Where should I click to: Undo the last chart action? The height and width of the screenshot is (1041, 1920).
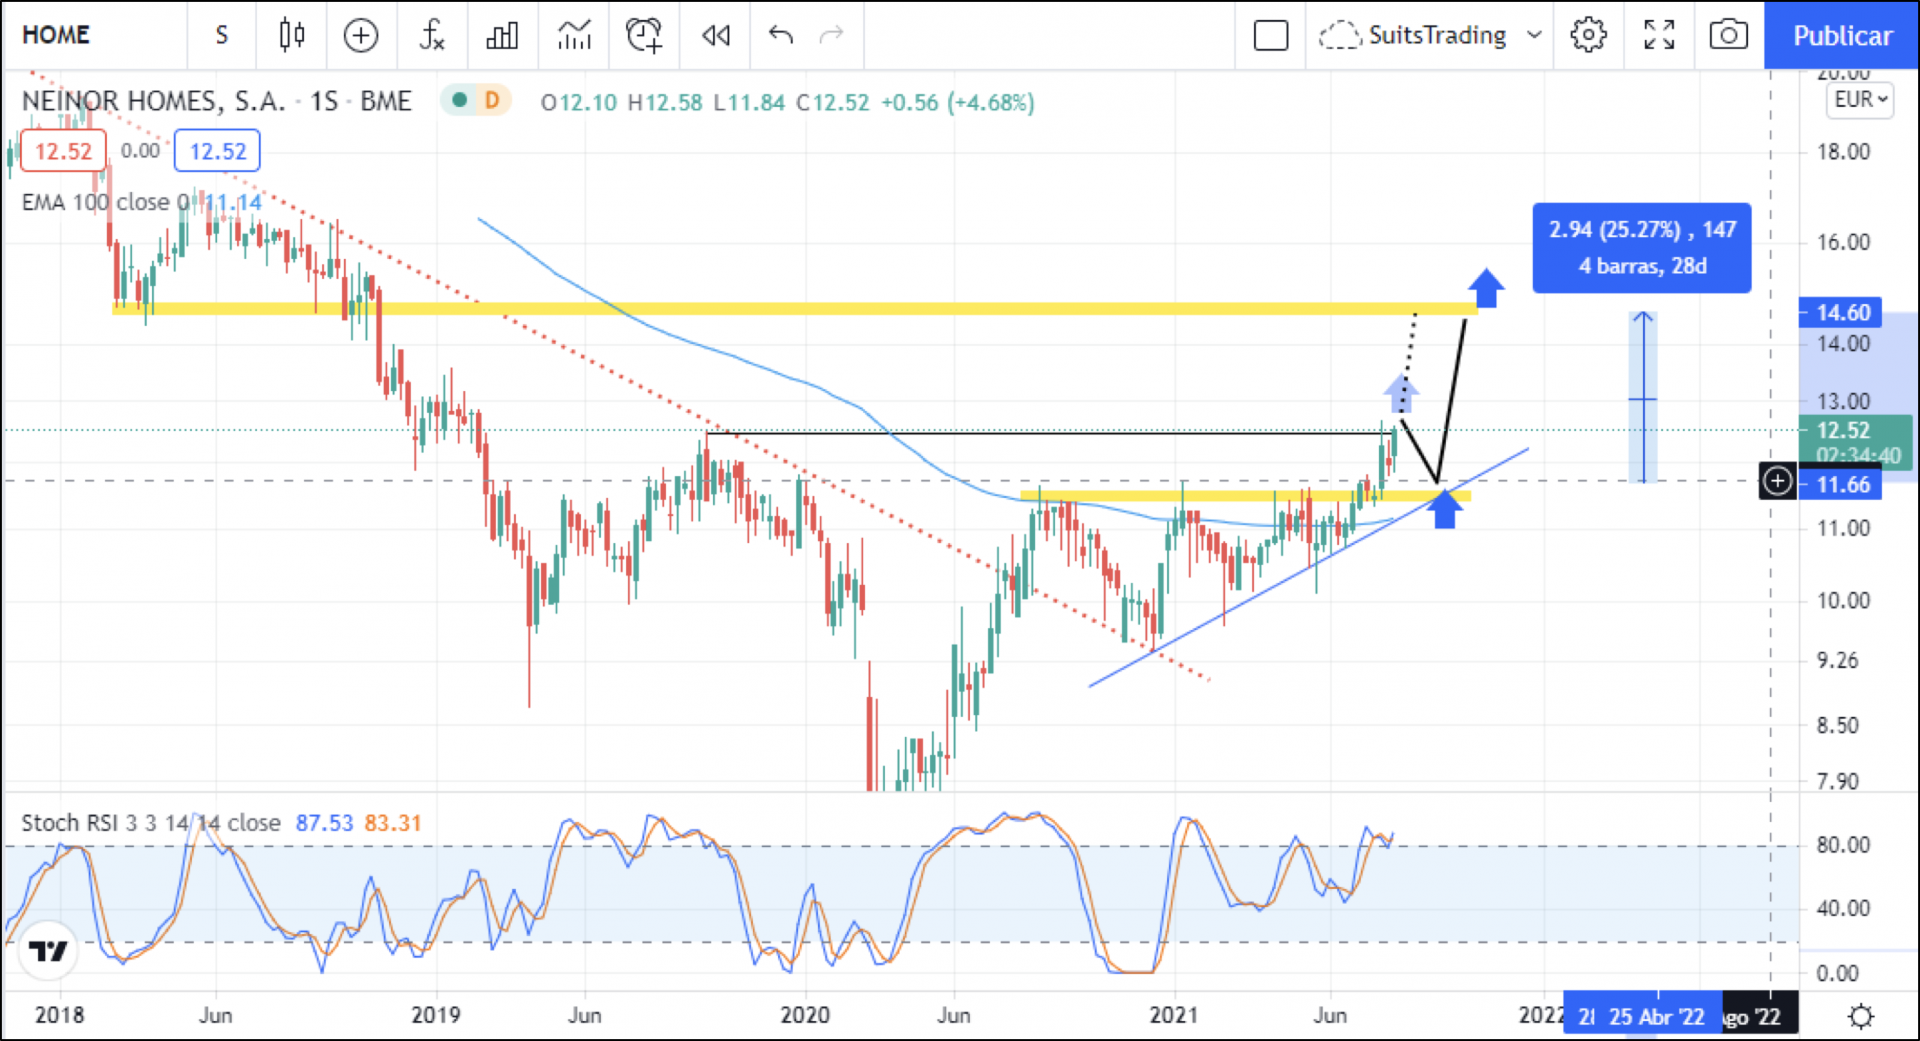coord(781,36)
